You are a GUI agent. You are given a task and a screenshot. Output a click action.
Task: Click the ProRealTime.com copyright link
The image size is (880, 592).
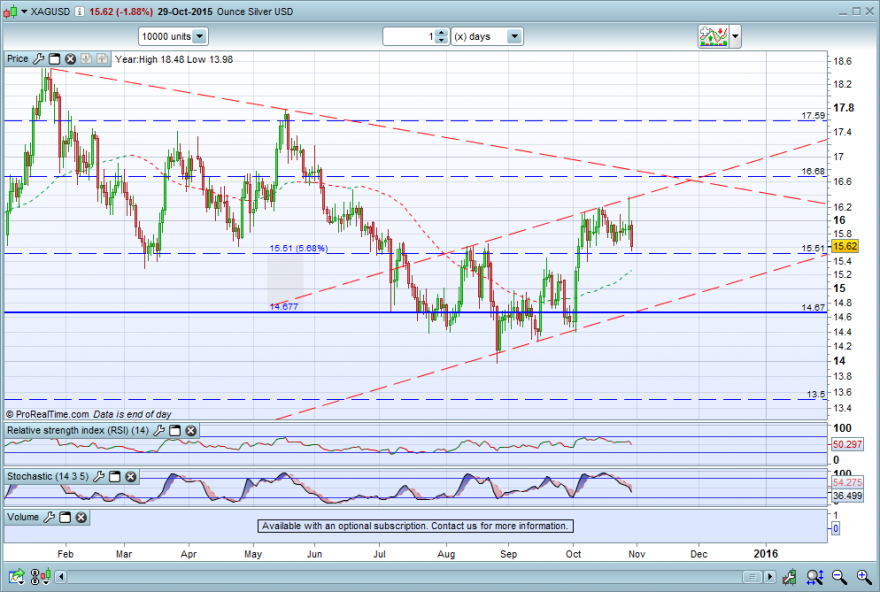pos(47,414)
